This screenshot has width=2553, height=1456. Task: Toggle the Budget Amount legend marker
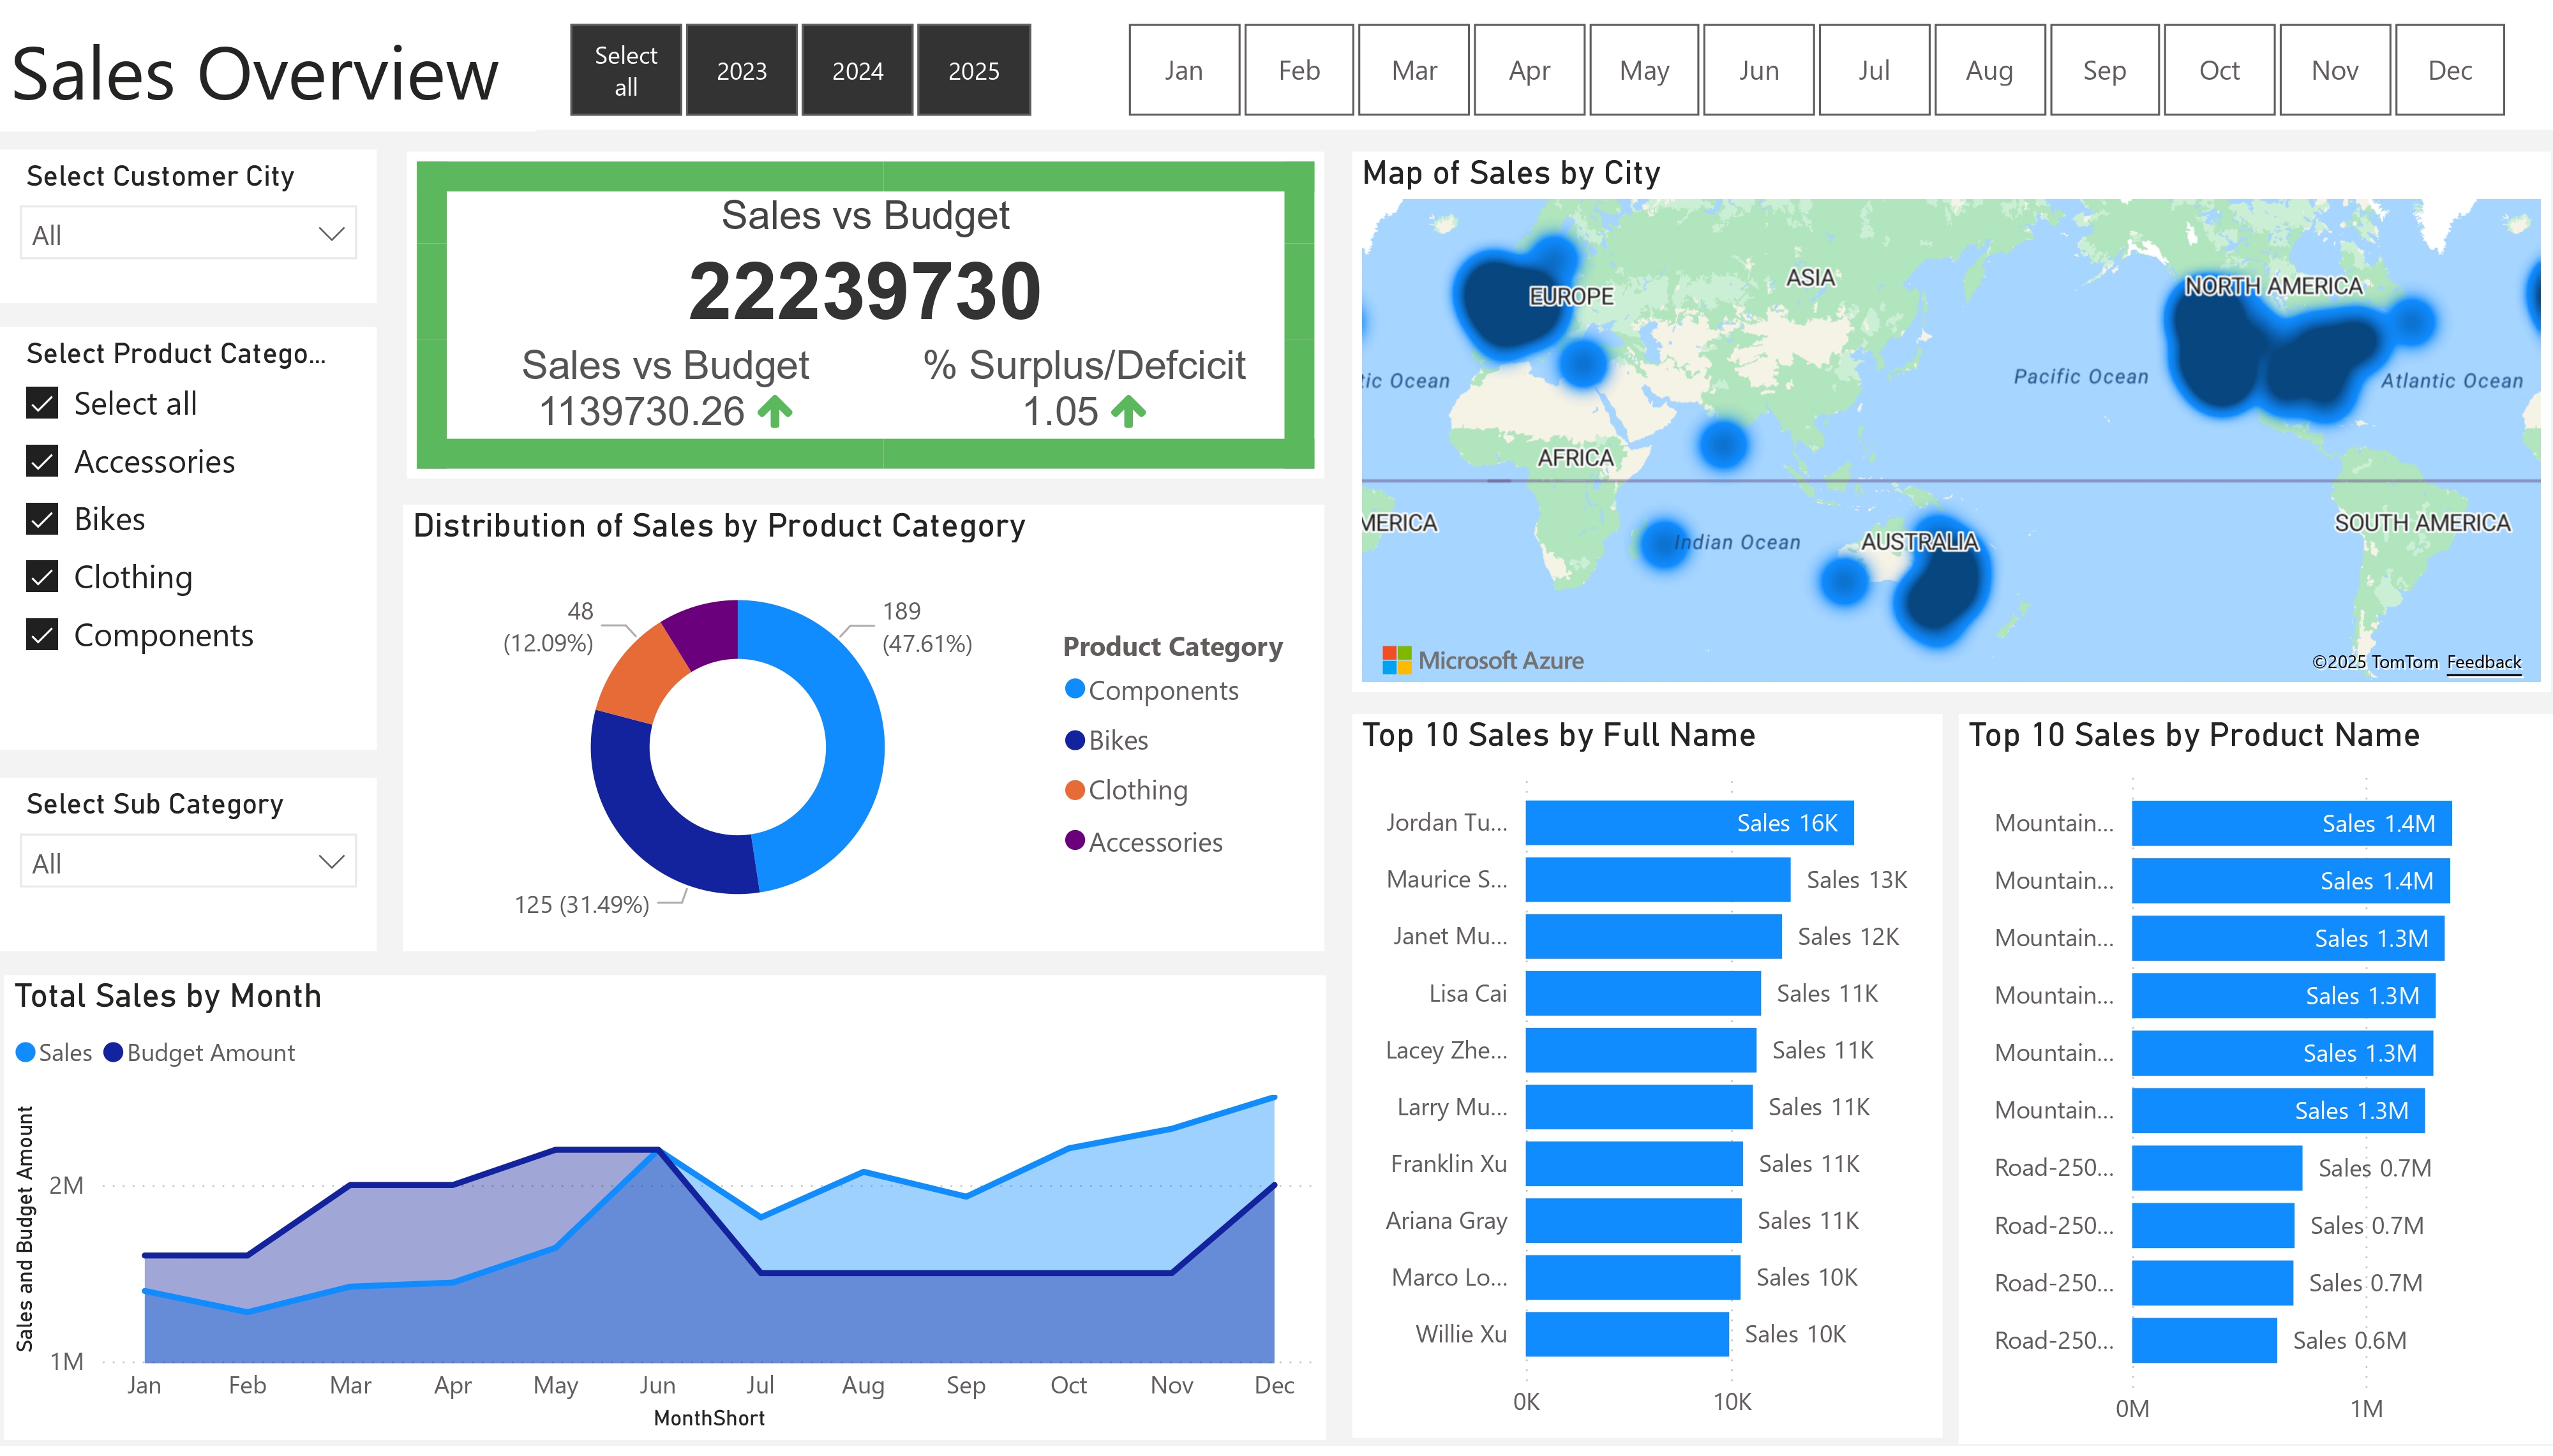(x=113, y=1052)
